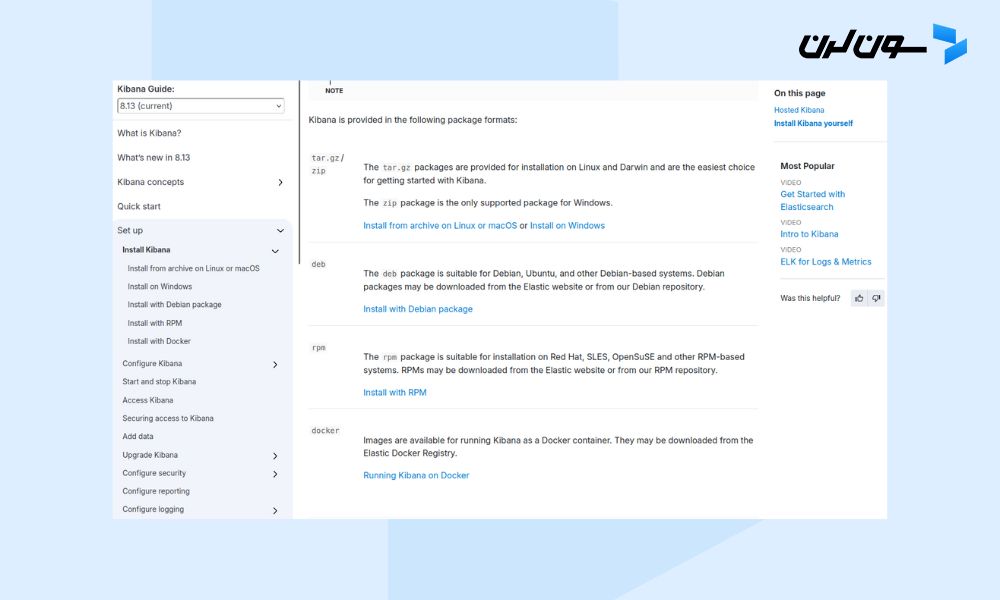Viewport: 1000px width, 600px height.
Task: Open the Kibana Guide version dropdown
Action: pos(201,106)
